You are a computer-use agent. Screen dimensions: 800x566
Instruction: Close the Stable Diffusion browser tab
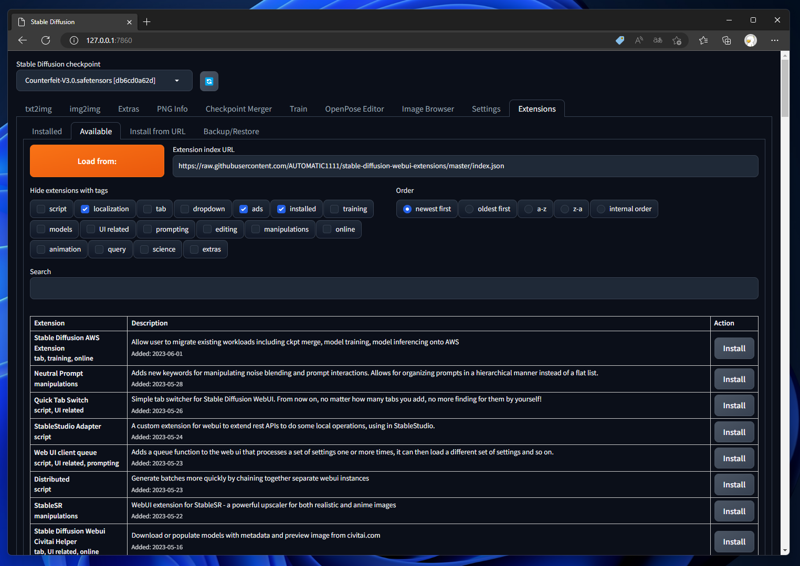point(129,22)
